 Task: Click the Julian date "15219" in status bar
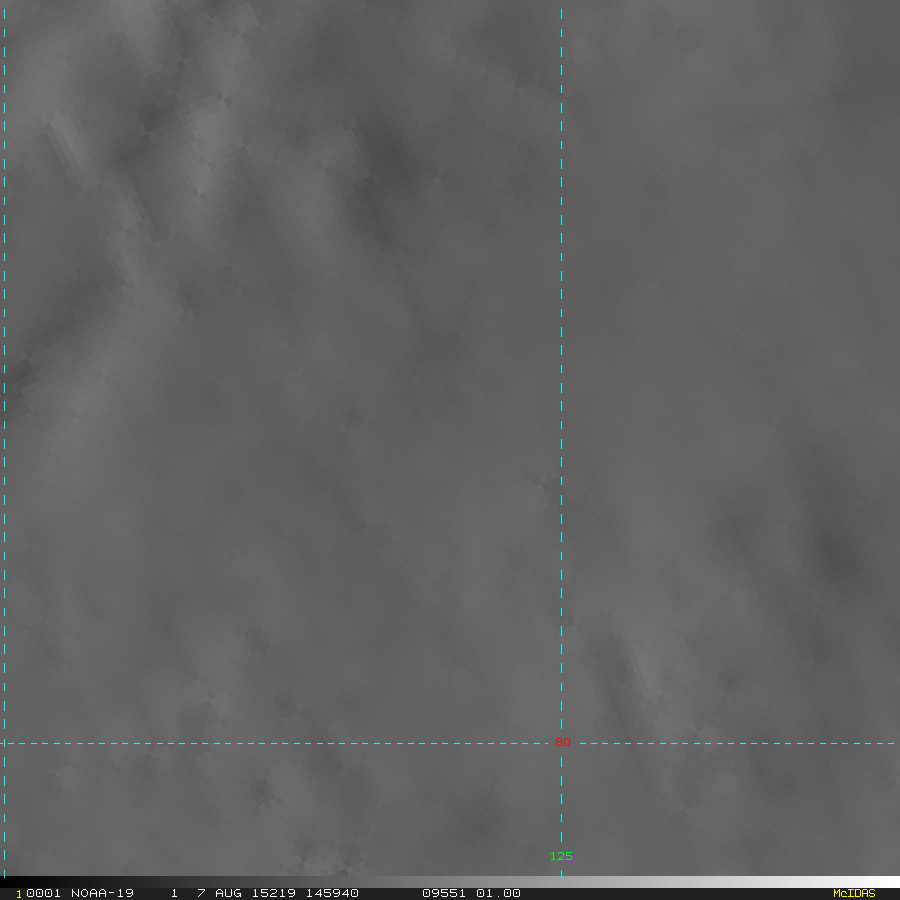pos(274,893)
